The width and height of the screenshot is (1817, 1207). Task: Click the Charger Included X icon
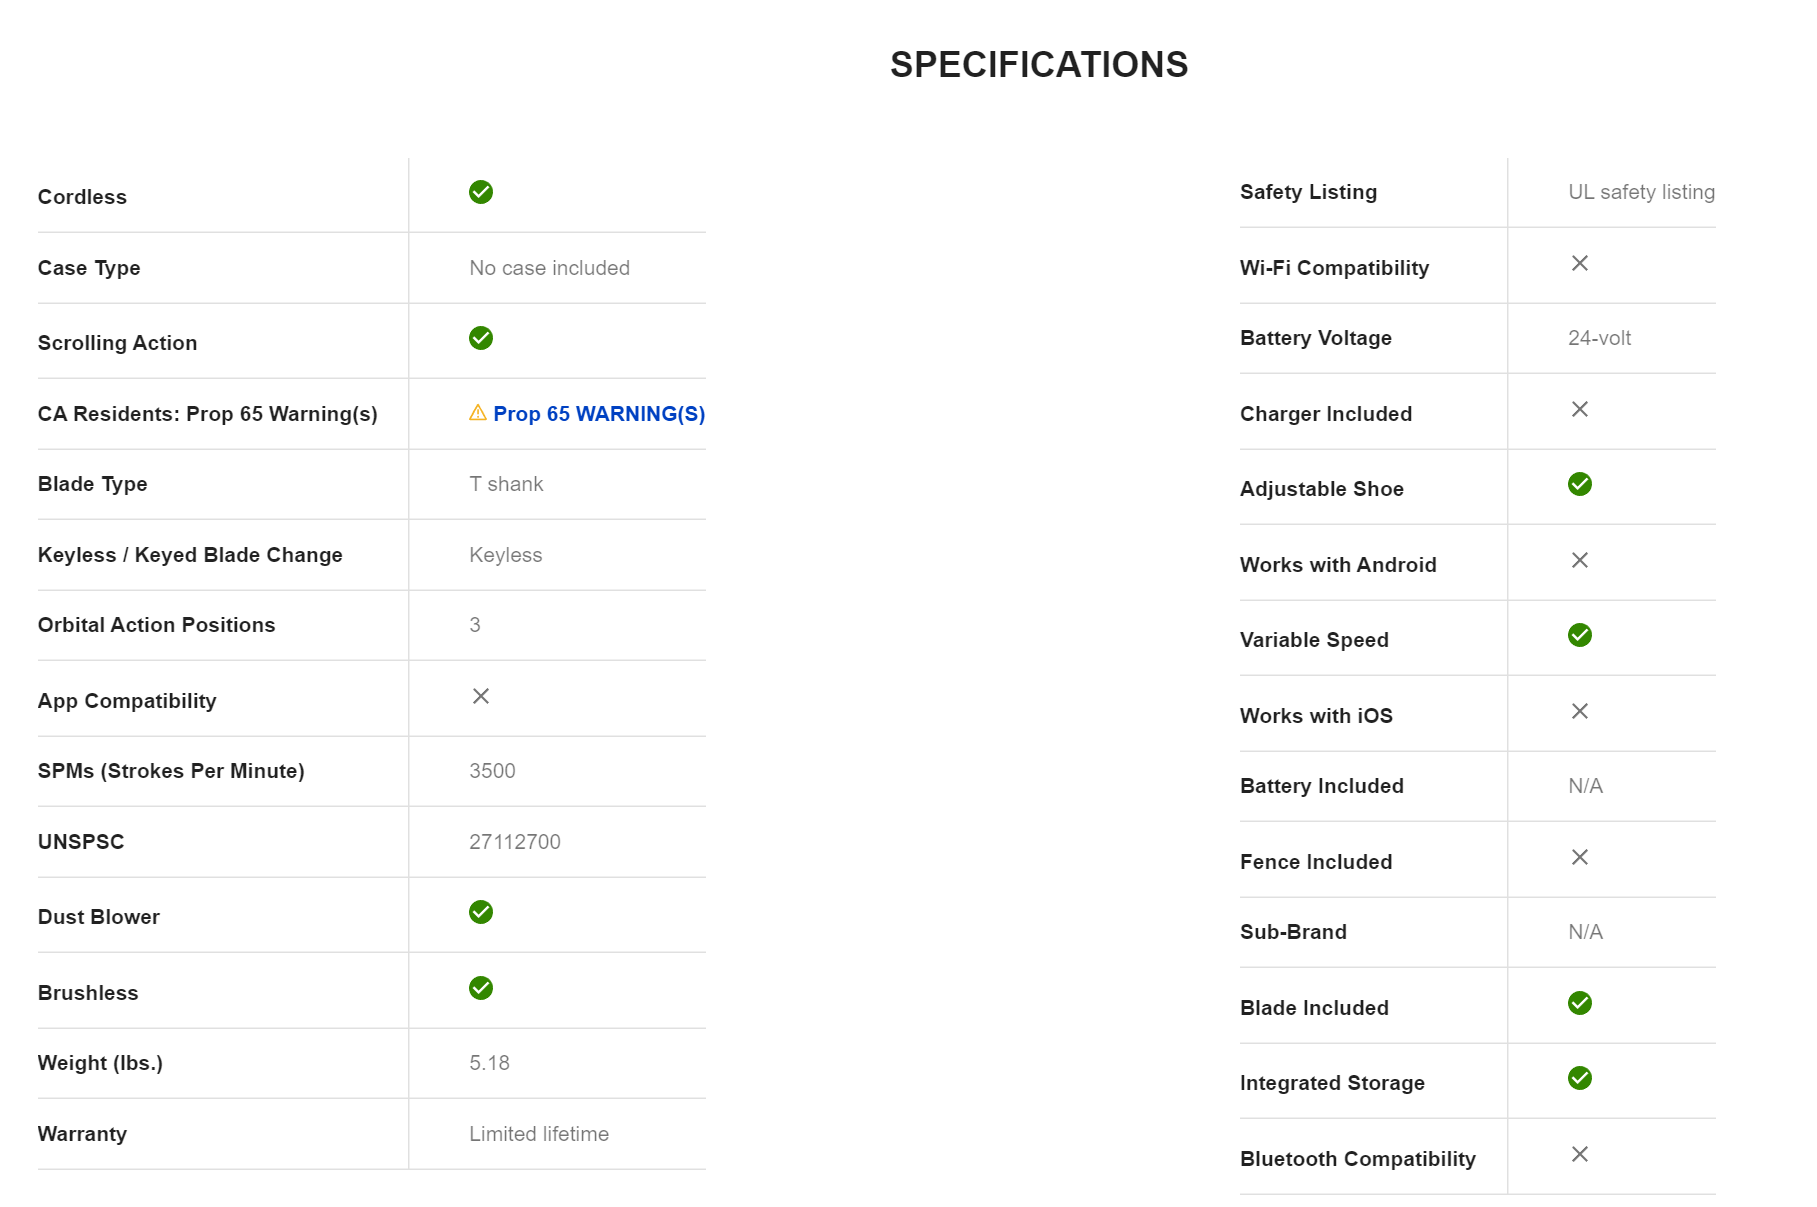click(1580, 409)
